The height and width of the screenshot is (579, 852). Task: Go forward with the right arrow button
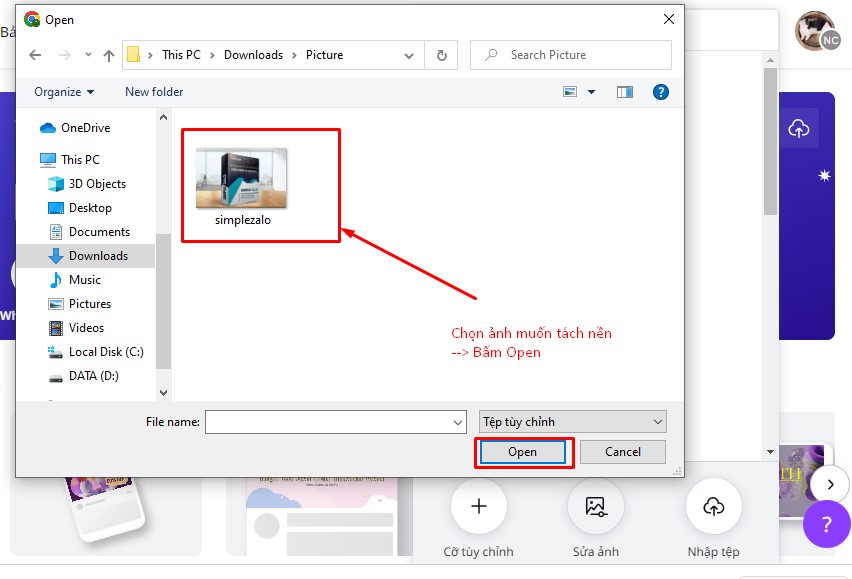(x=65, y=55)
